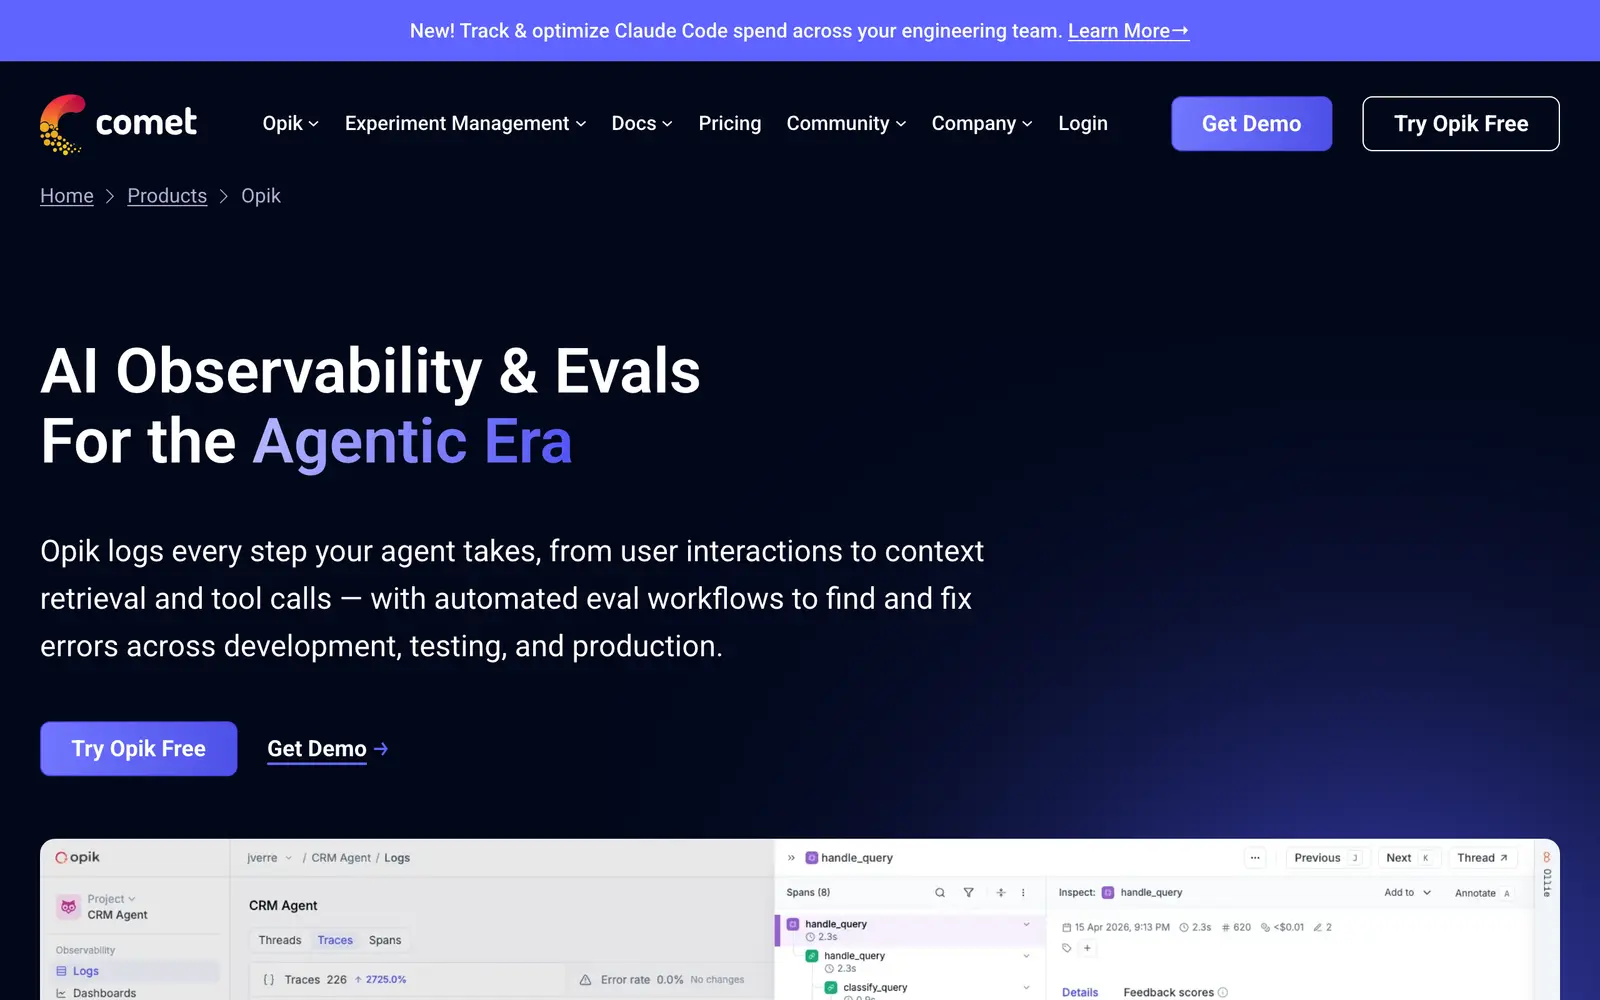This screenshot has height=1000, width=1600.
Task: Collapse the classify_query span row chevron
Action: (x=1026, y=987)
